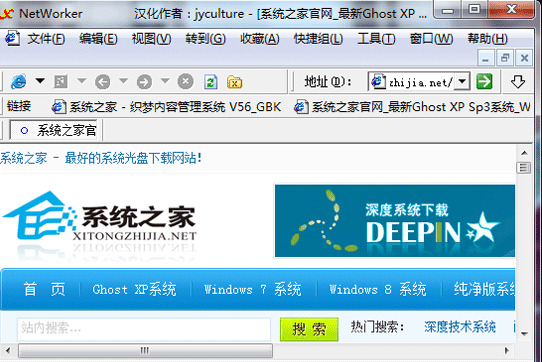Click the green 搜索 button
Image resolution: width=542 pixels, height=362 pixels.
[309, 329]
